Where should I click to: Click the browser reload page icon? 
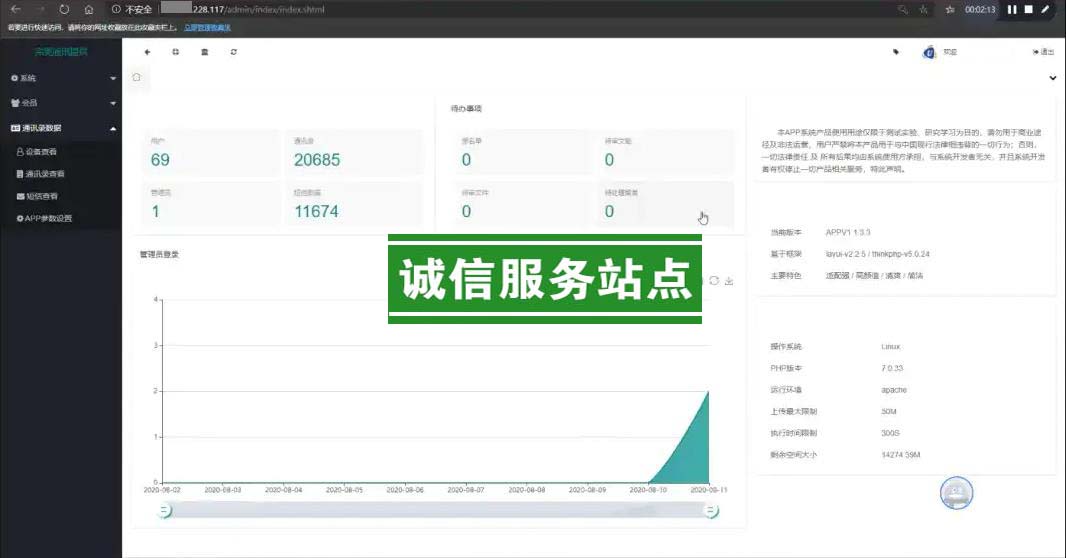click(x=64, y=9)
